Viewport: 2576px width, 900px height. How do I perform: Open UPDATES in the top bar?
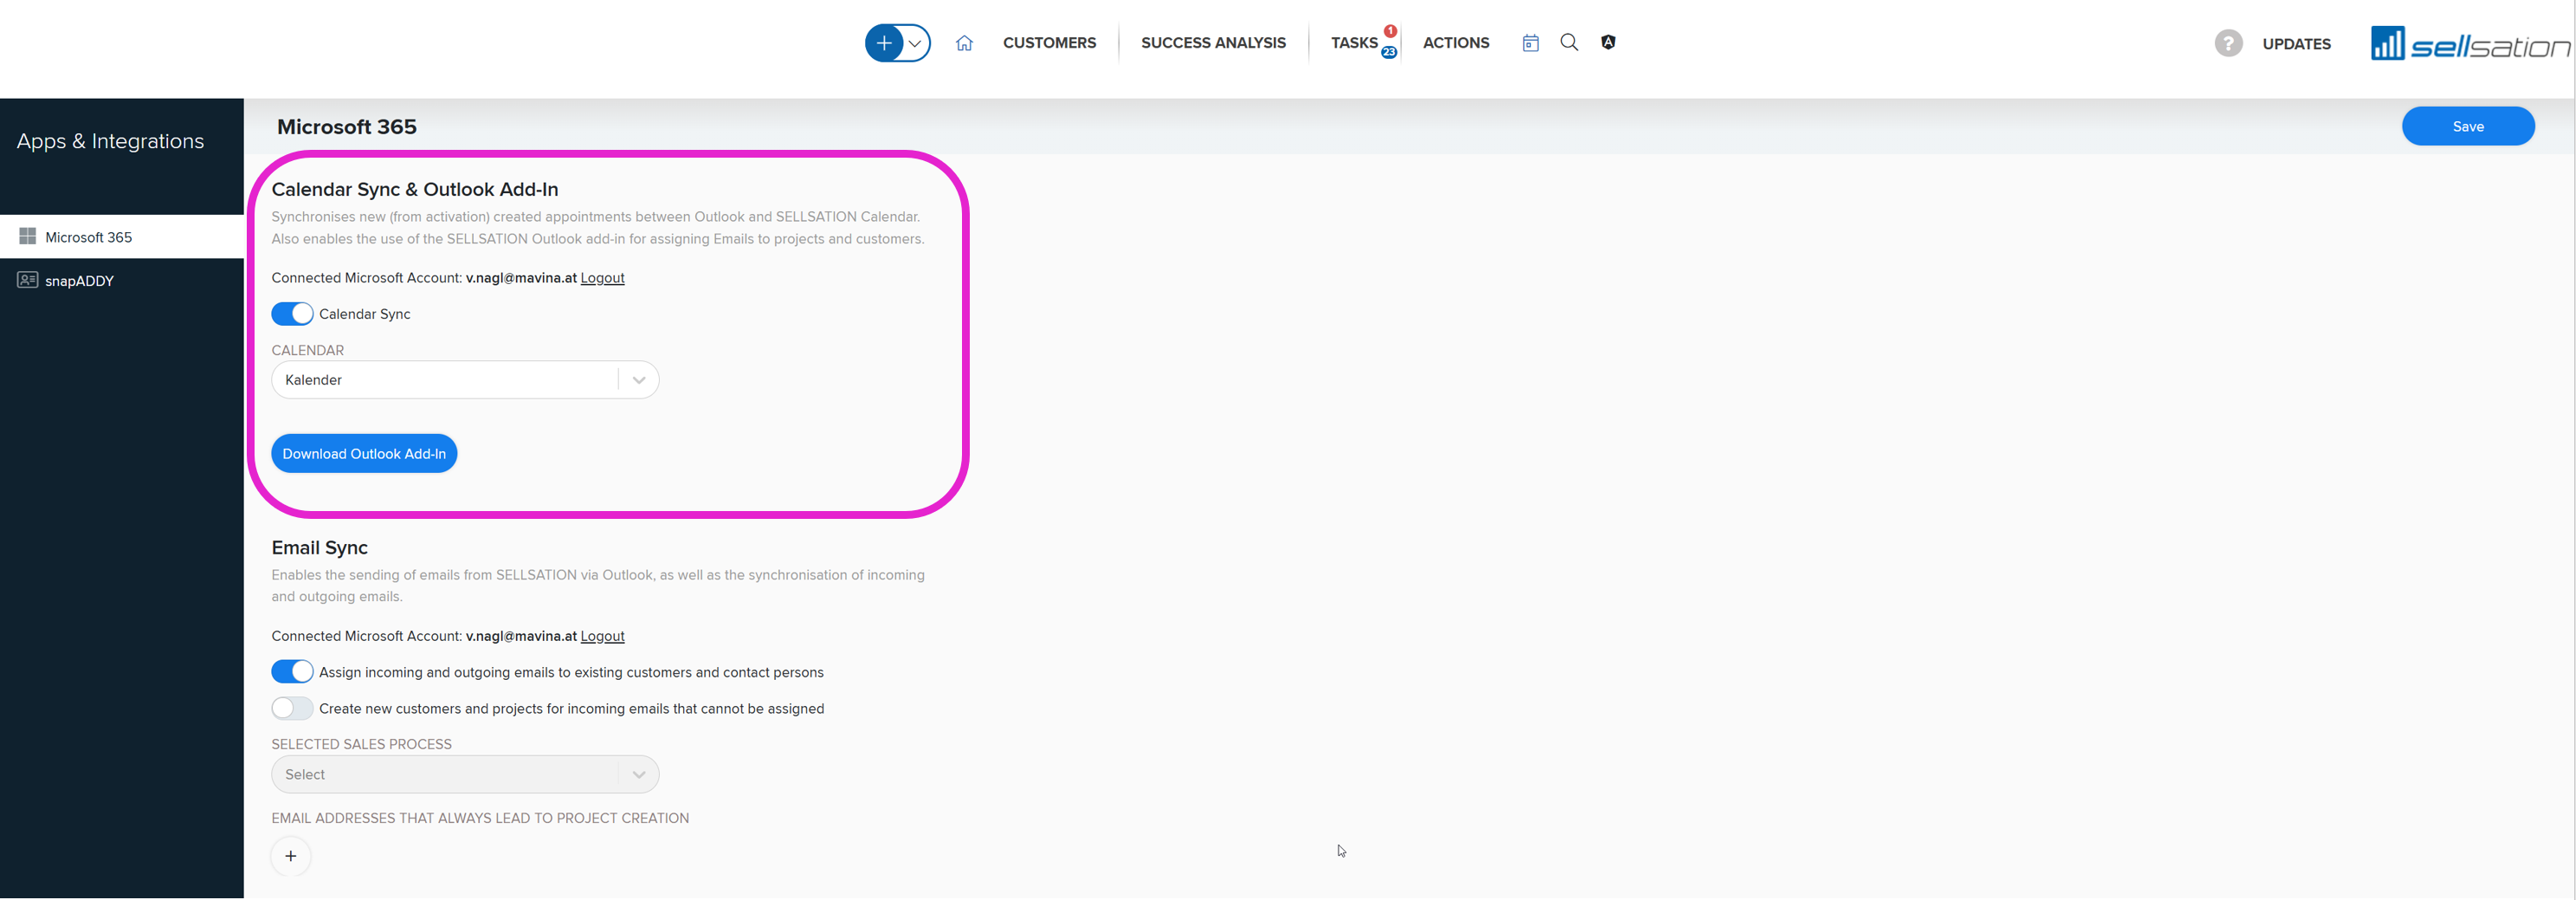[x=2296, y=44]
